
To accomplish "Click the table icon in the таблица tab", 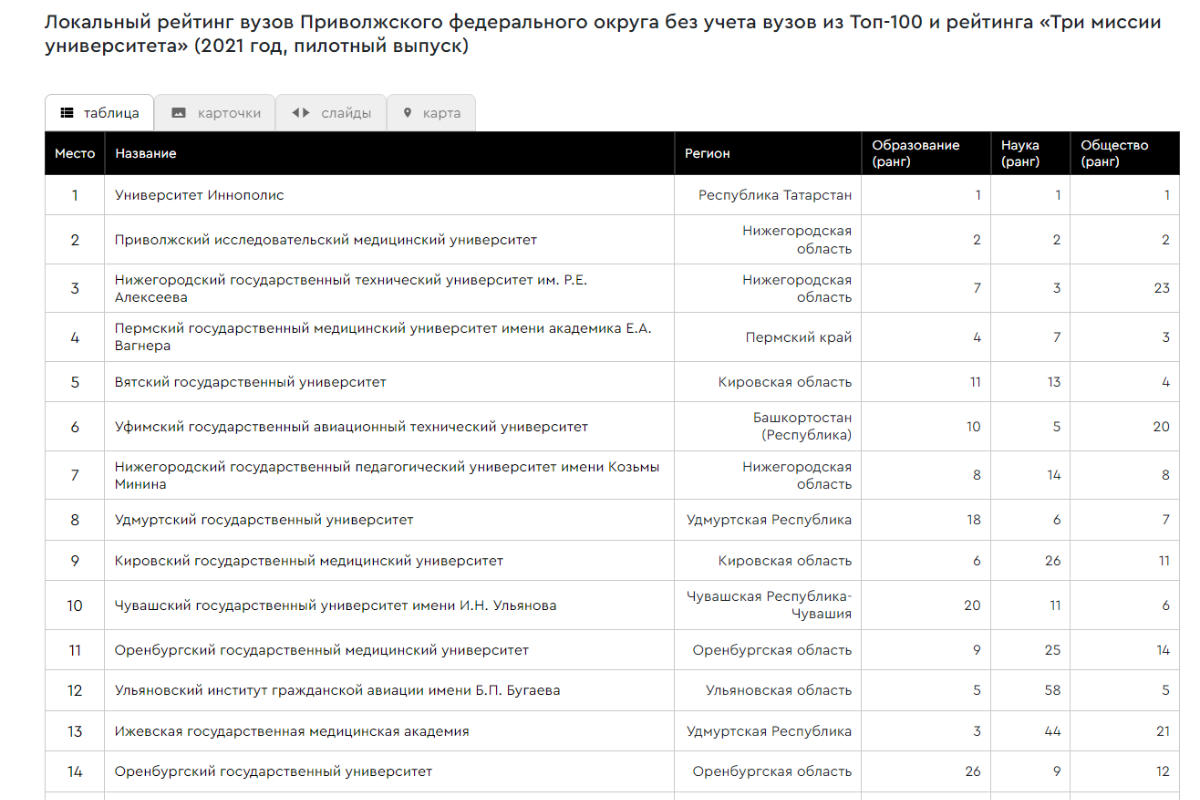I will click(x=68, y=113).
